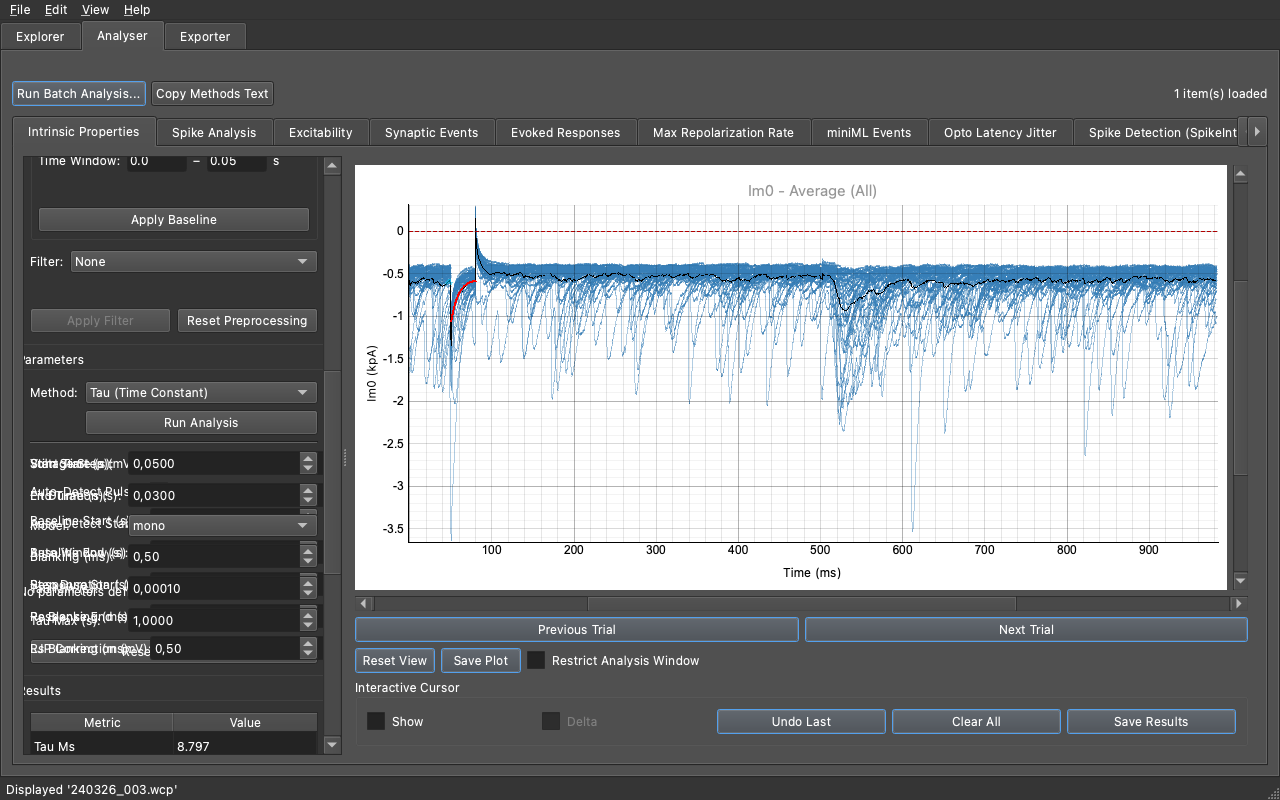
Task: Open the Edit menu
Action: point(56,9)
